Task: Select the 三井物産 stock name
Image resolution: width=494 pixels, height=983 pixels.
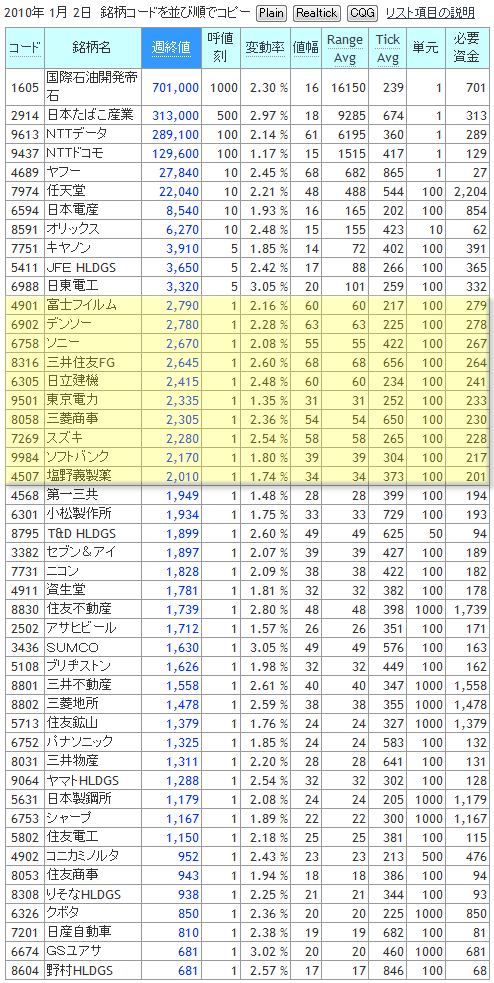Action: pyautogui.click(x=72, y=760)
